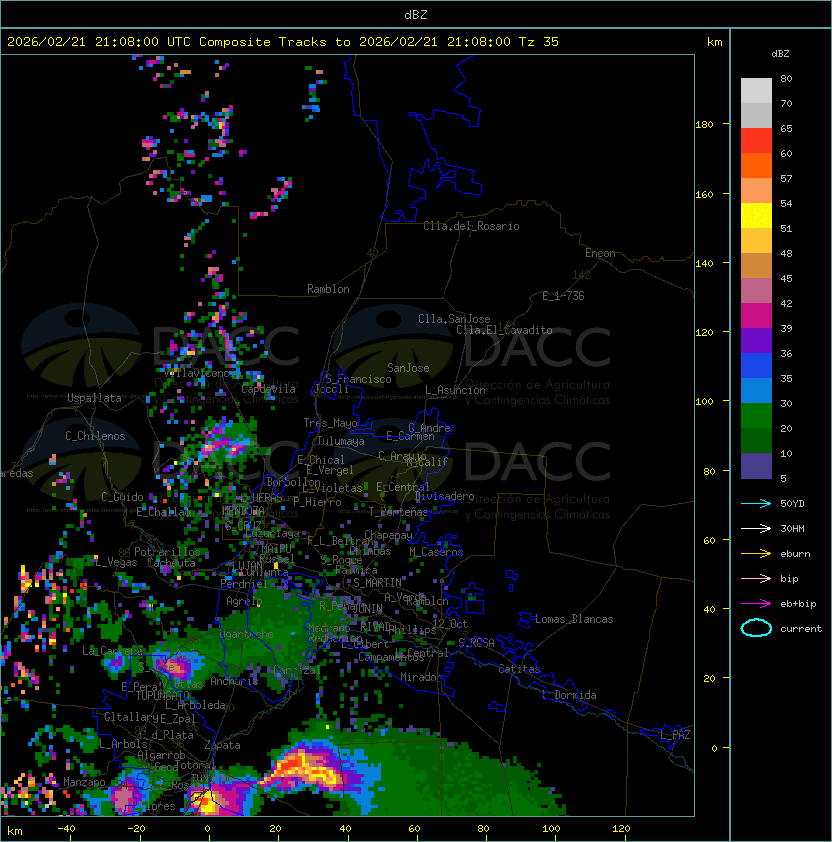Click the 'S_ROSA' map label
The height and width of the screenshot is (842, 832).
[476, 643]
